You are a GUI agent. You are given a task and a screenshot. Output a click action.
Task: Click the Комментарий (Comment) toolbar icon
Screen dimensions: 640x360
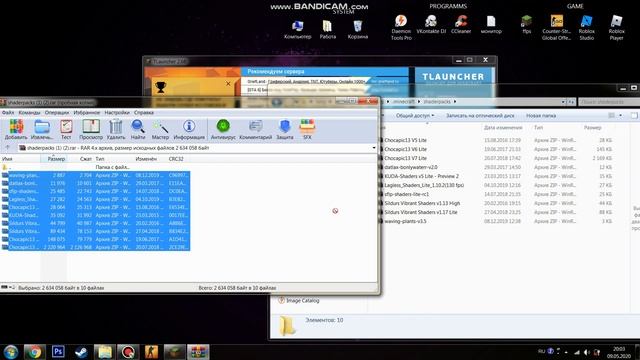click(x=256, y=129)
